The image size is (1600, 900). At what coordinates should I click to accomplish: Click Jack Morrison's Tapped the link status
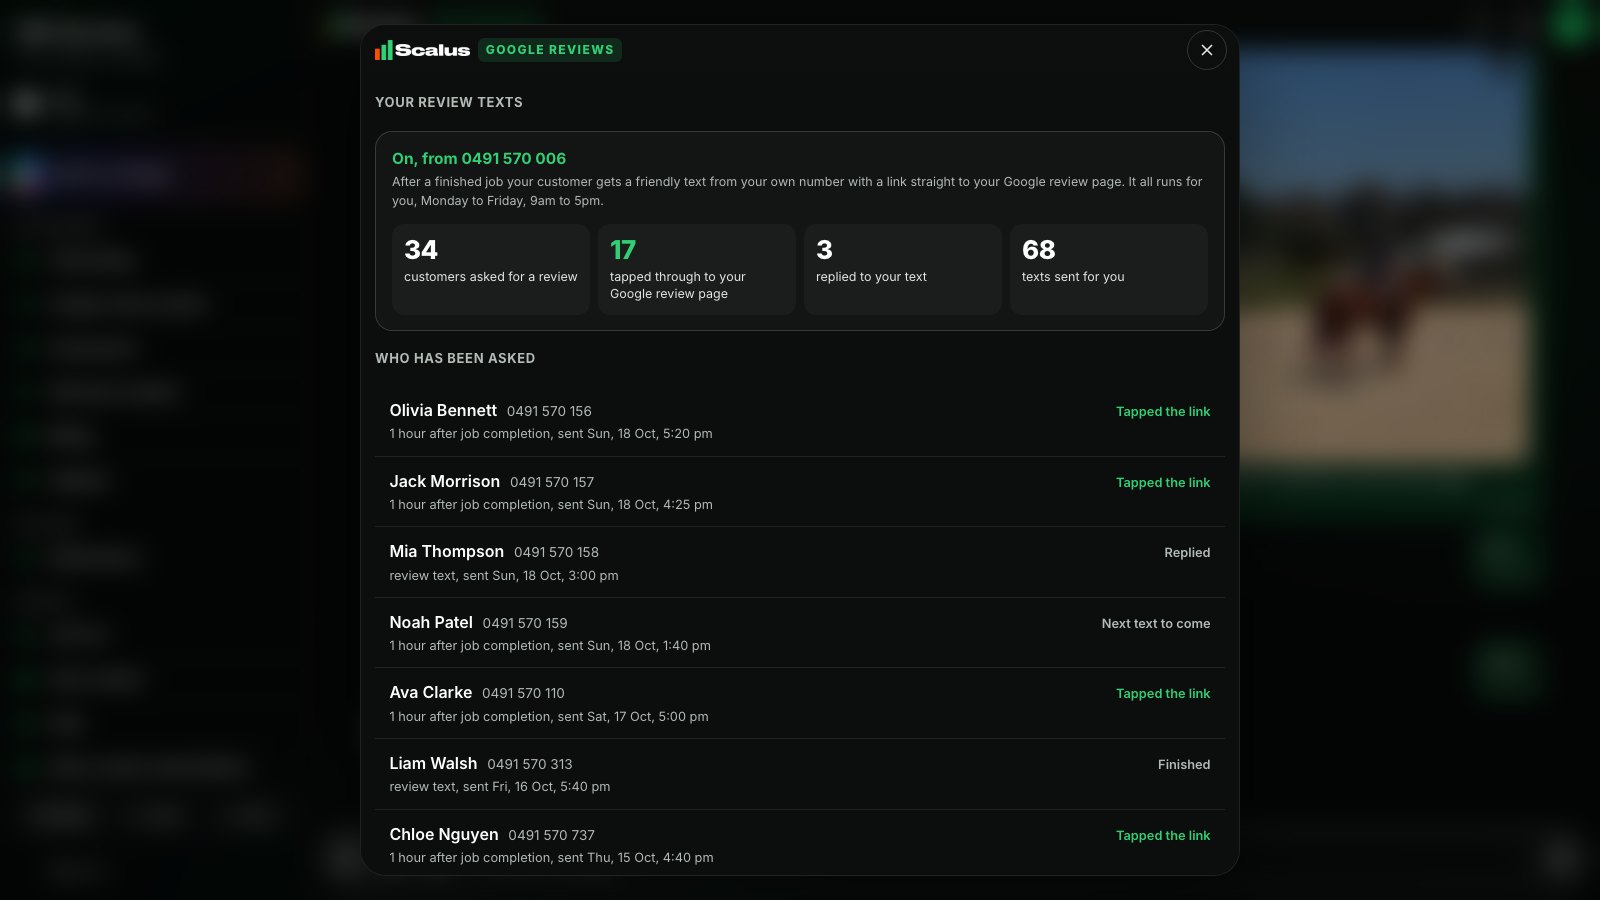pyautogui.click(x=1163, y=482)
